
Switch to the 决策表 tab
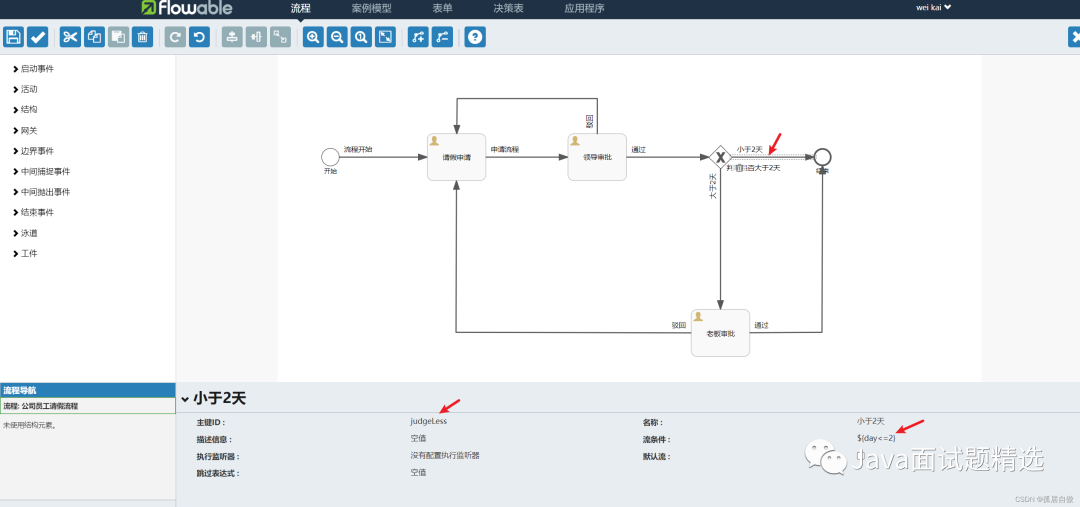click(508, 9)
